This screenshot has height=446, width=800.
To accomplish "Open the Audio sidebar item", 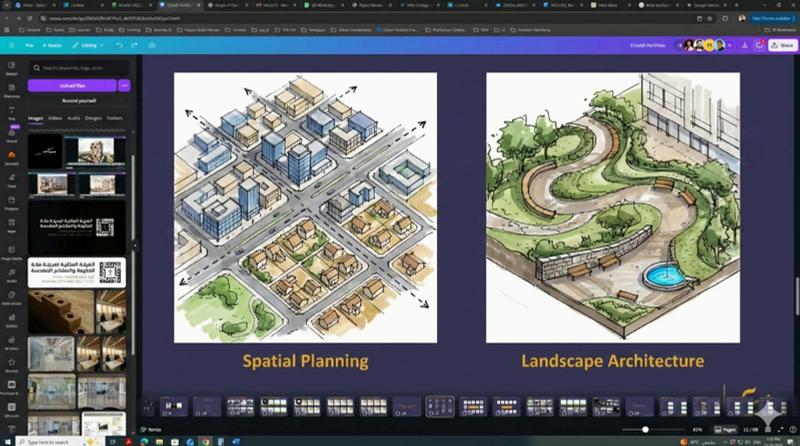I will click(x=11, y=275).
